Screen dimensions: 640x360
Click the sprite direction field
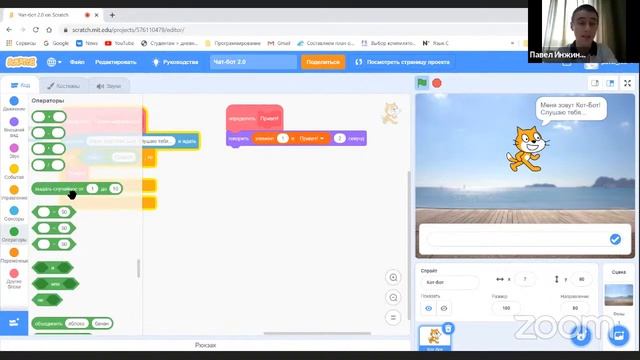575,308
